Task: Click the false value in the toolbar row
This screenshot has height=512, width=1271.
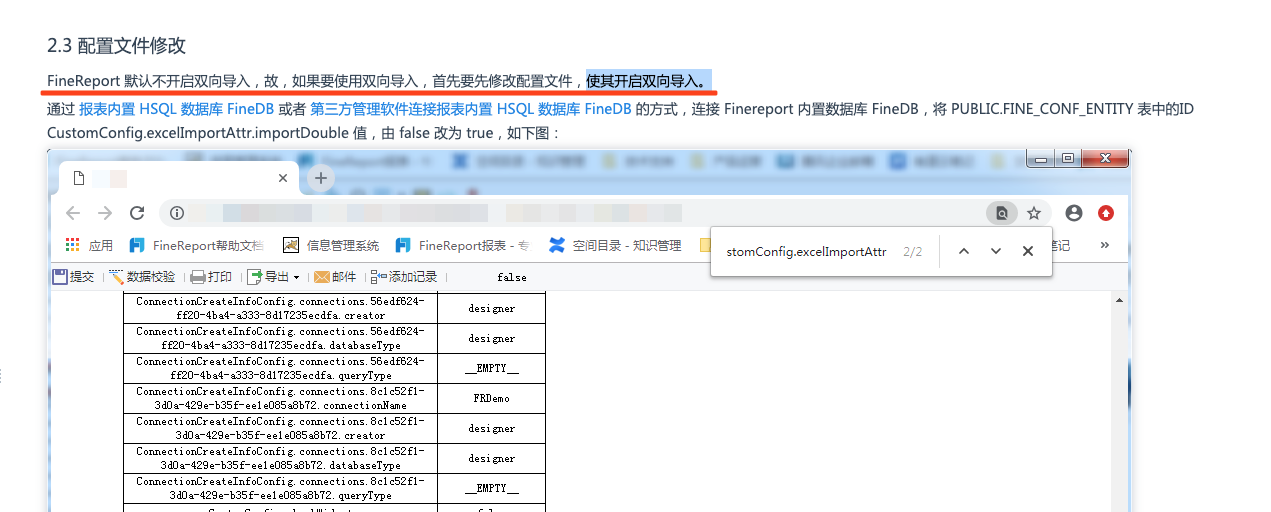Action: point(512,277)
